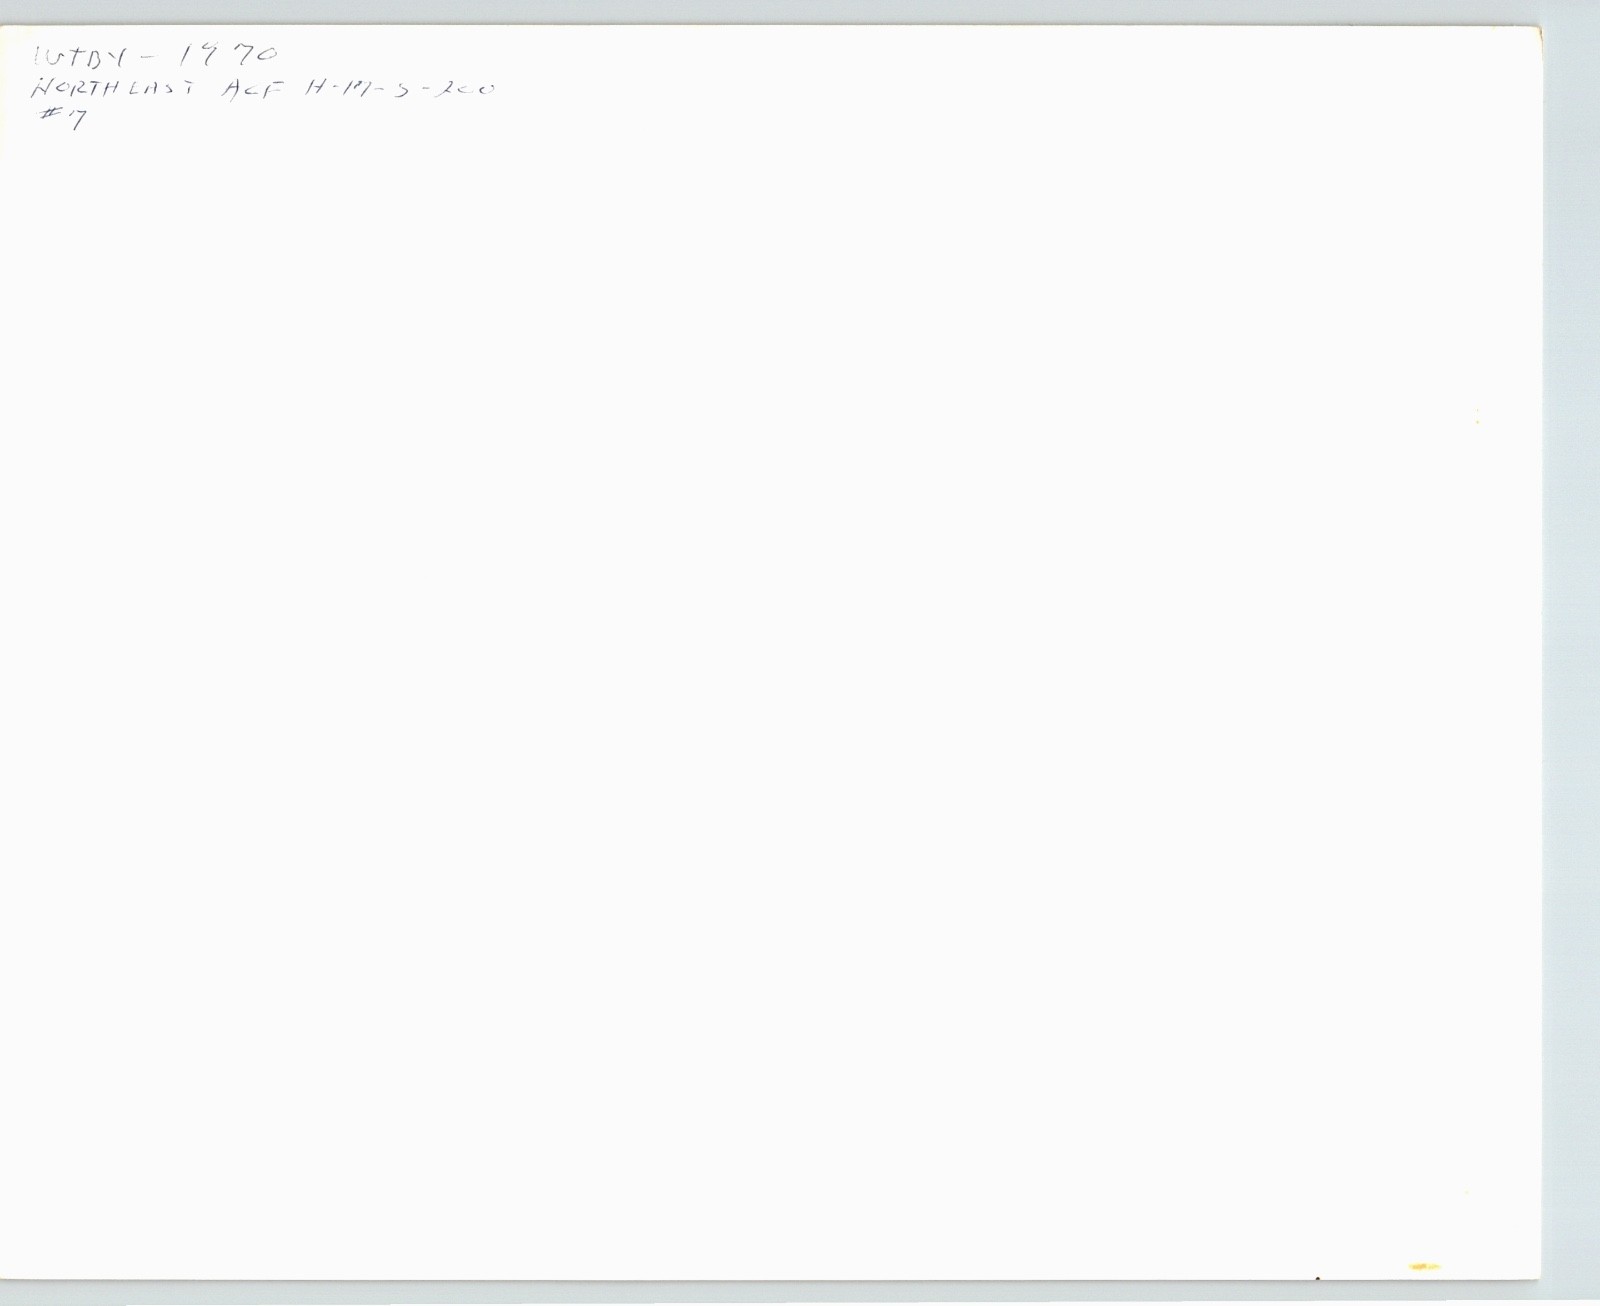Click the yellow stain near bottom corner
Viewport: 1600px width, 1306px height.
click(x=1424, y=1267)
